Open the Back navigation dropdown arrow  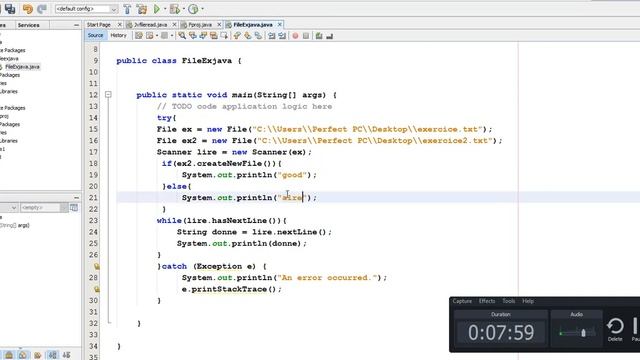(157, 36)
